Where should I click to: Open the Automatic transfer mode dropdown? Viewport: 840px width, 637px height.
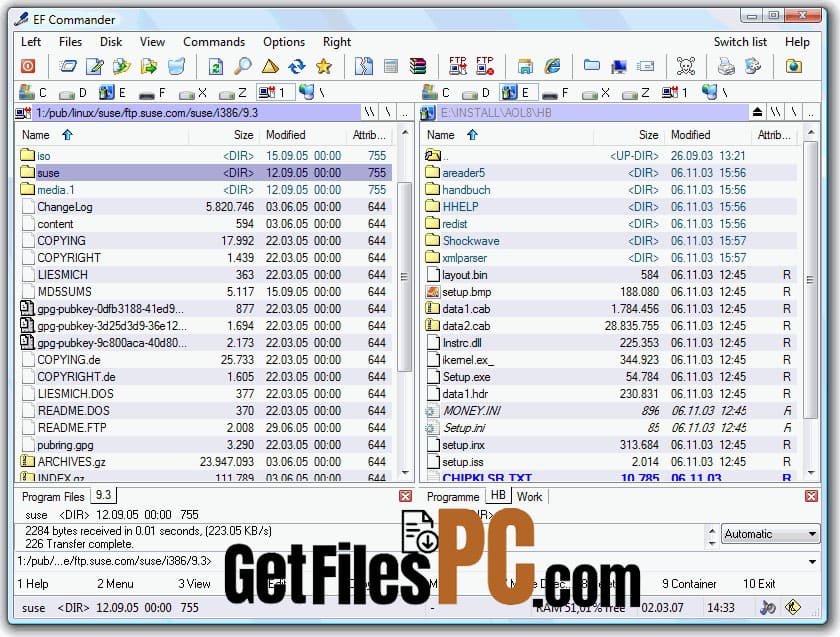(770, 534)
